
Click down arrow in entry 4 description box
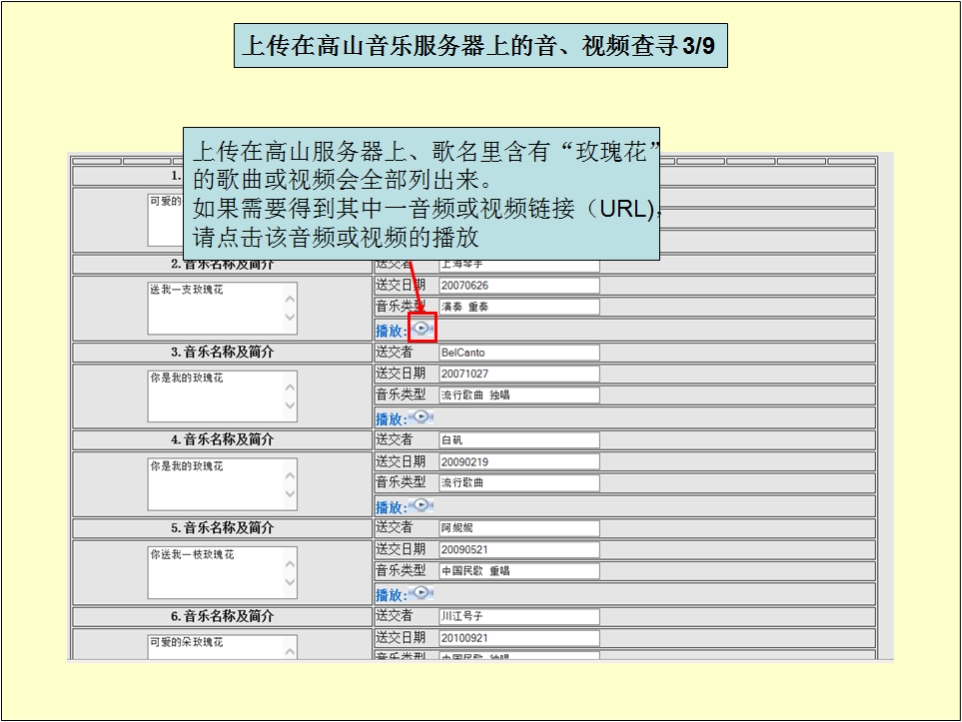(x=290, y=494)
